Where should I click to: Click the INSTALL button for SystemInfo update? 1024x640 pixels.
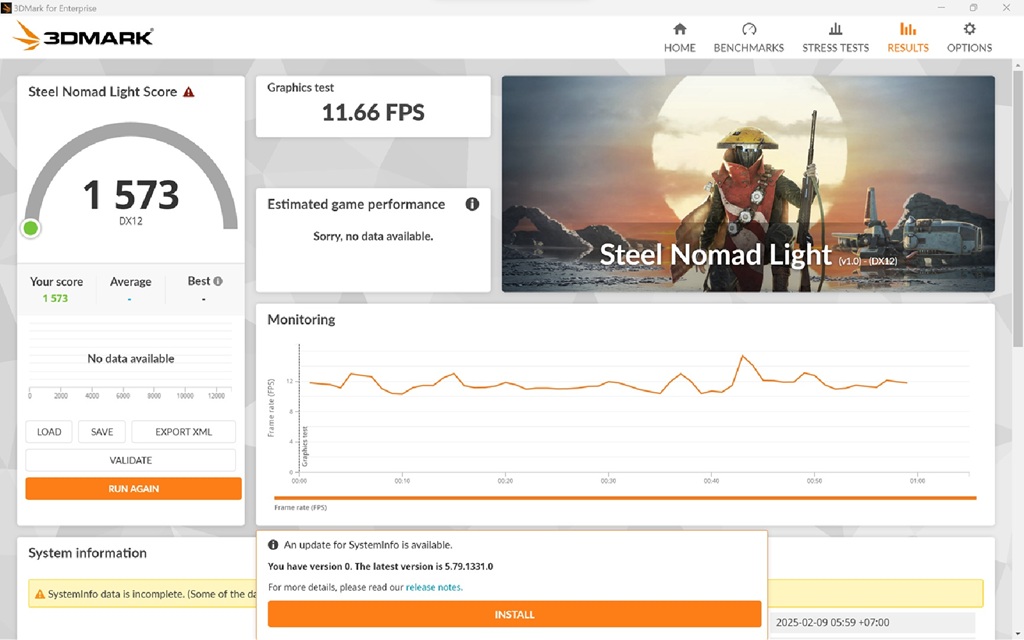pyautogui.click(x=515, y=615)
